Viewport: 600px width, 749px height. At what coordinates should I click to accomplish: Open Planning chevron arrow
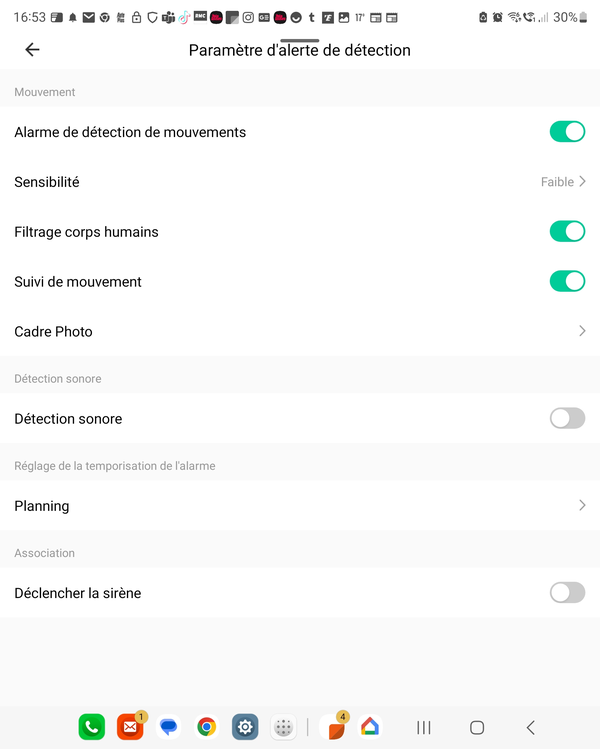582,505
